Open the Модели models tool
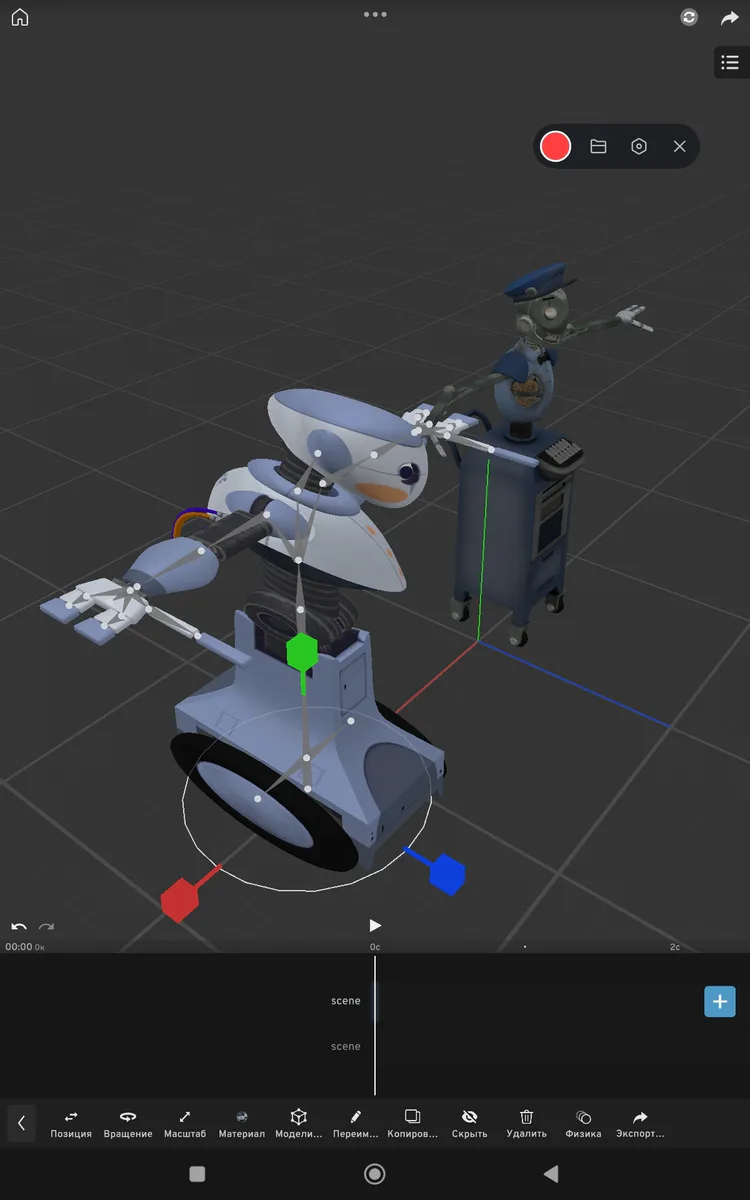The height and width of the screenshot is (1200, 750). (298, 1124)
